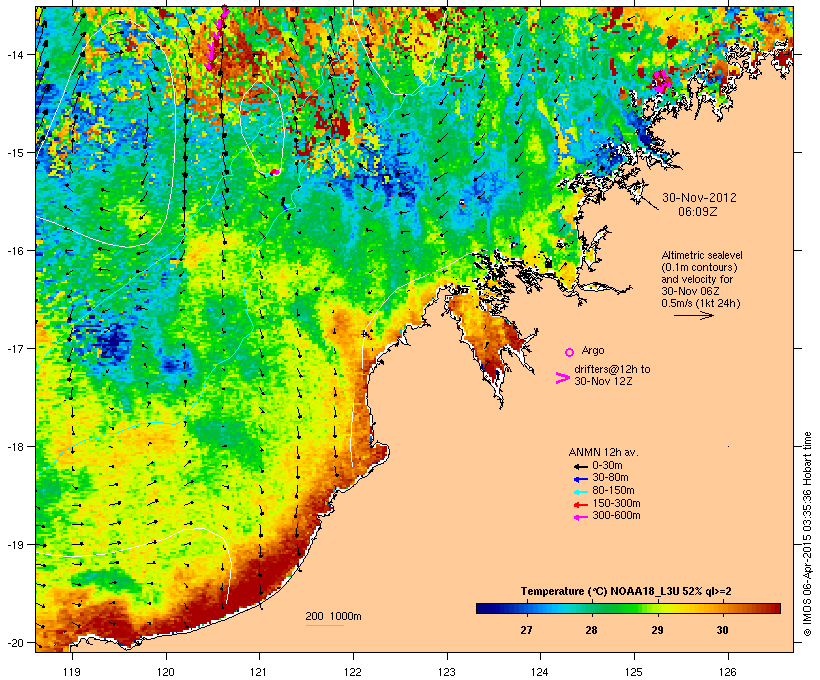Click the latitude axis label -16

pyautogui.click(x=14, y=251)
